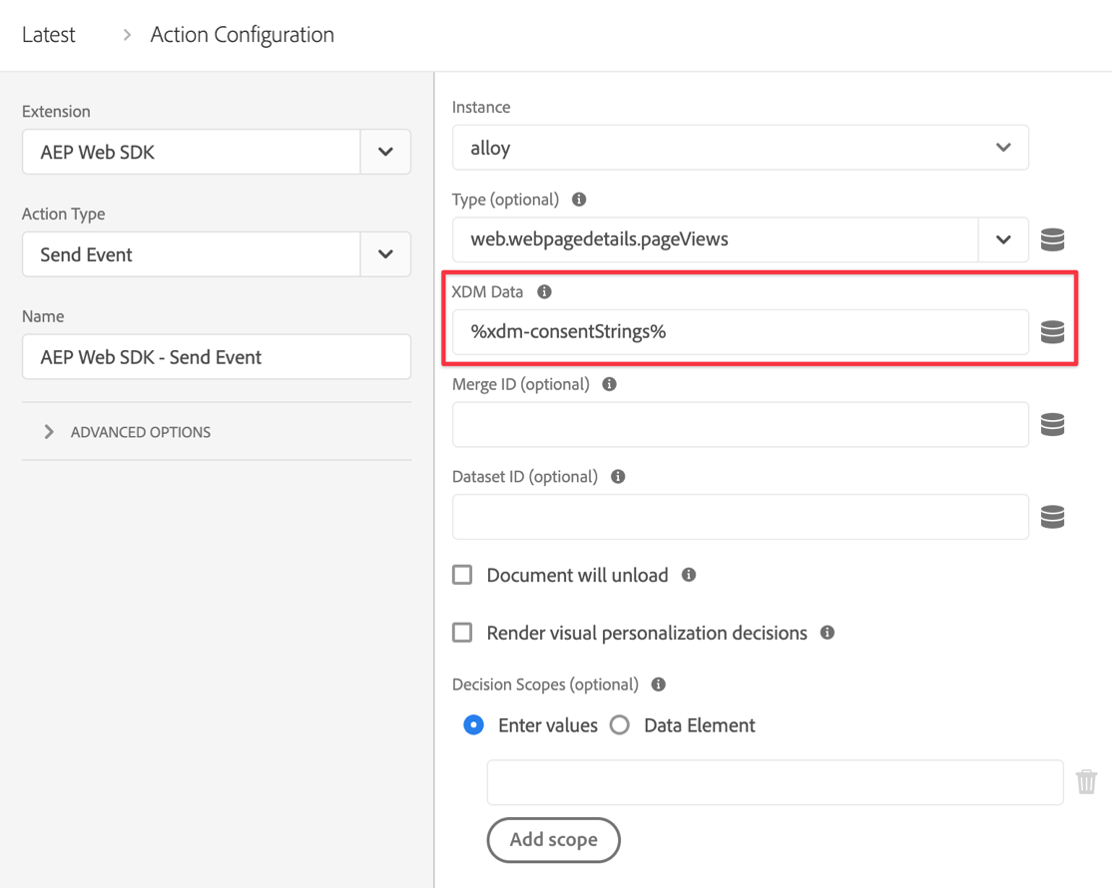Go to Latest in the breadcrumb
Screen dimensions: 1115x892
pos(48,35)
